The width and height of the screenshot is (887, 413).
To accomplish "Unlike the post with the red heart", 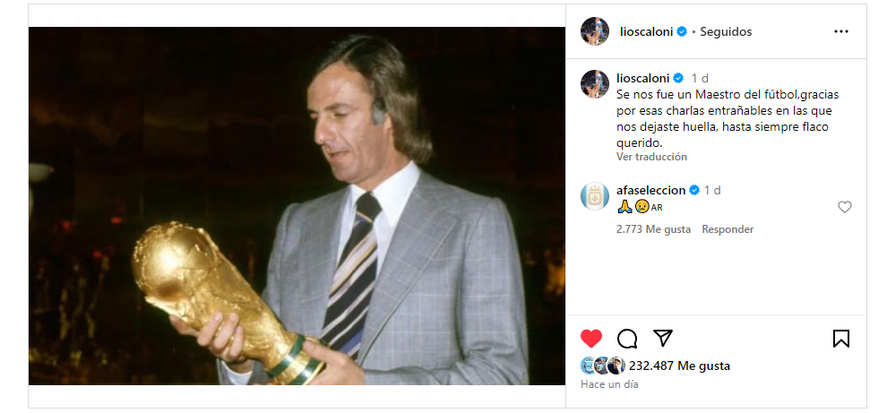I will [591, 338].
